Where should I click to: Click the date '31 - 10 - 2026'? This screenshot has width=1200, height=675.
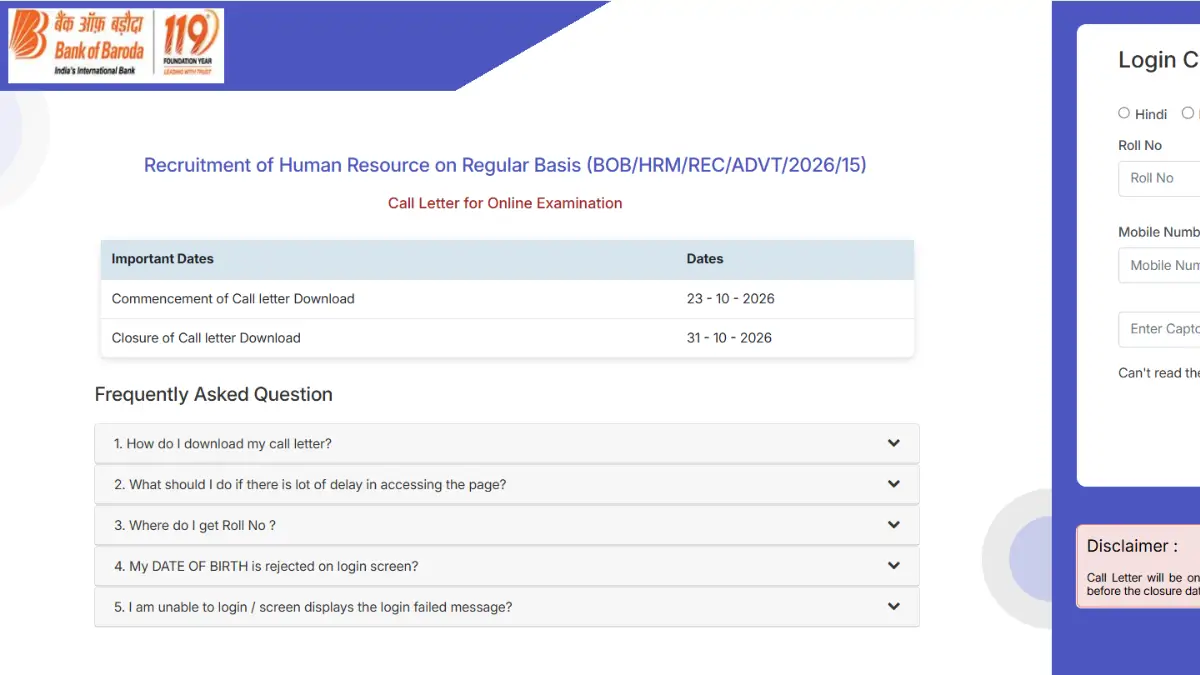[x=729, y=338]
